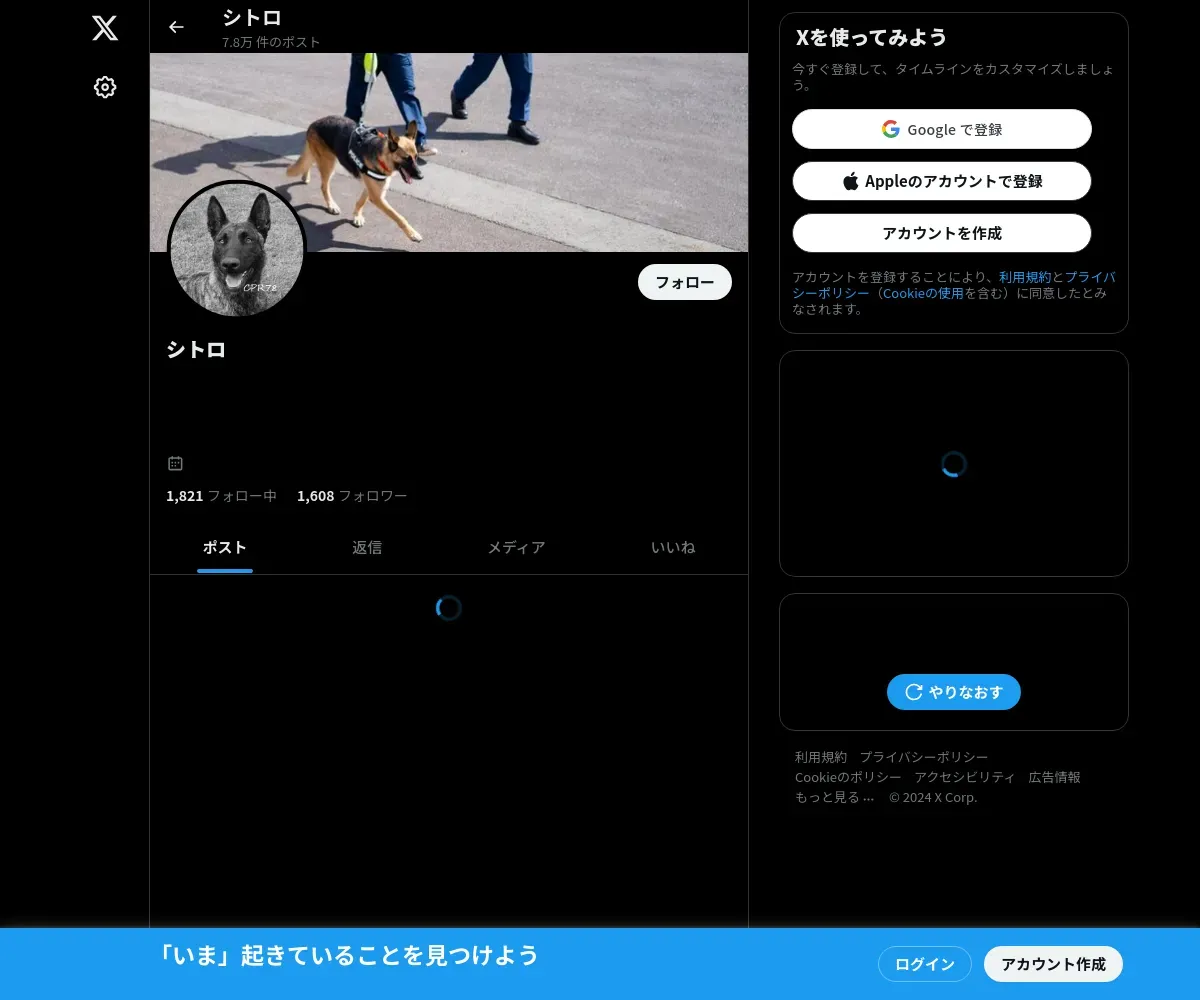The height and width of the screenshot is (1000, 1200).
Task: Open footer 利用規約 link
Action: tap(821, 757)
